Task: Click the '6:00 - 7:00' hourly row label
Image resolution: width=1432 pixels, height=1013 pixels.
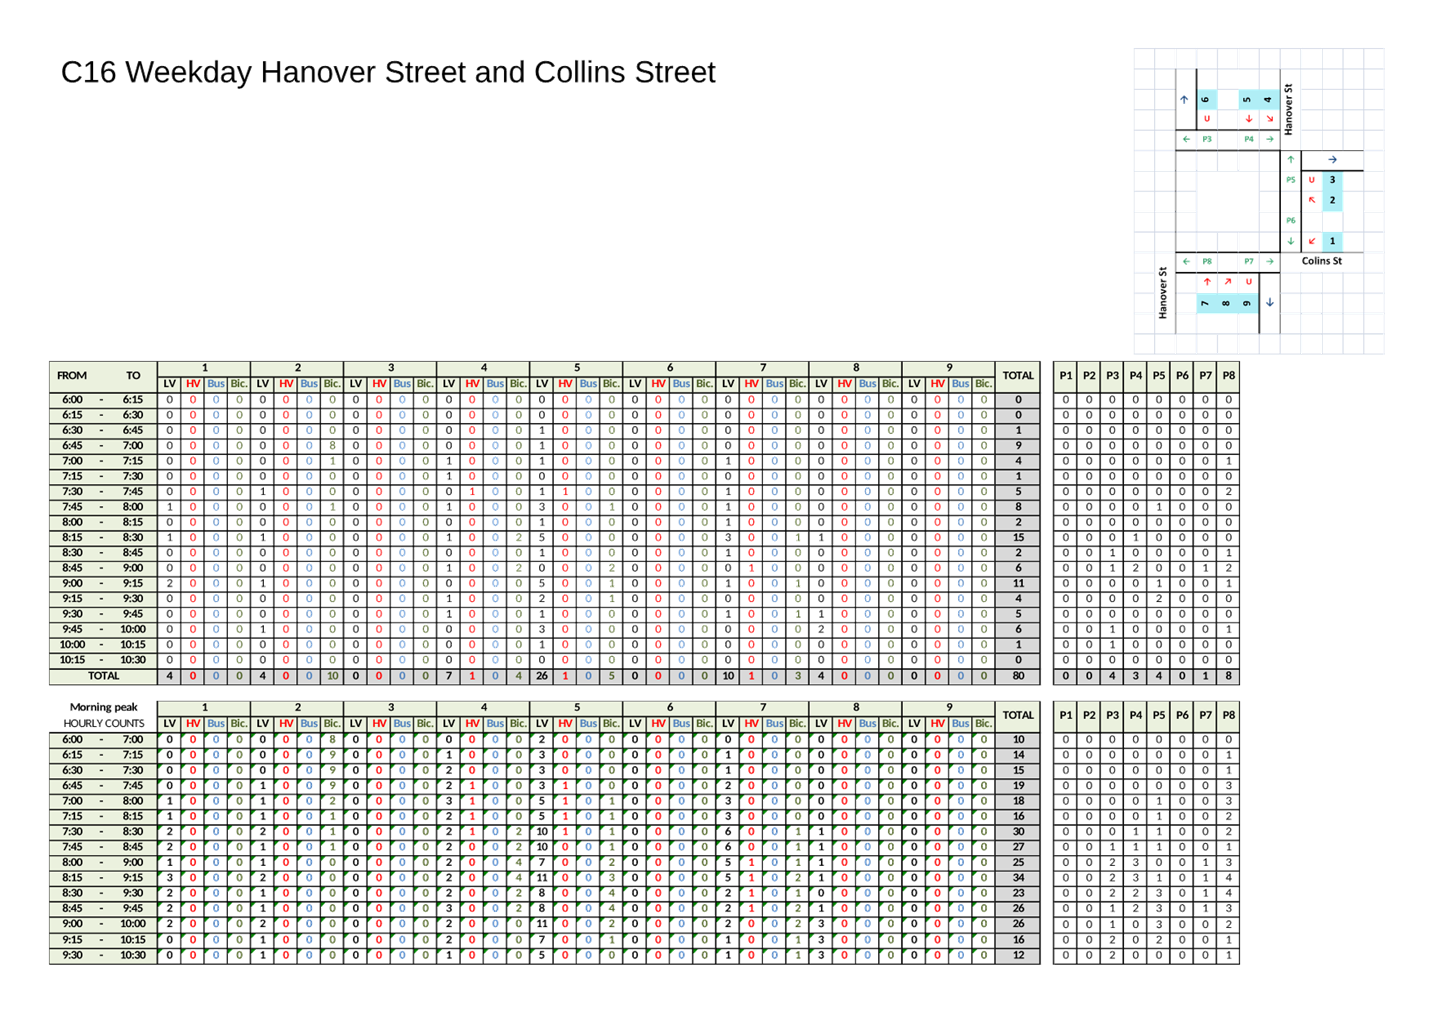Action: (102, 740)
